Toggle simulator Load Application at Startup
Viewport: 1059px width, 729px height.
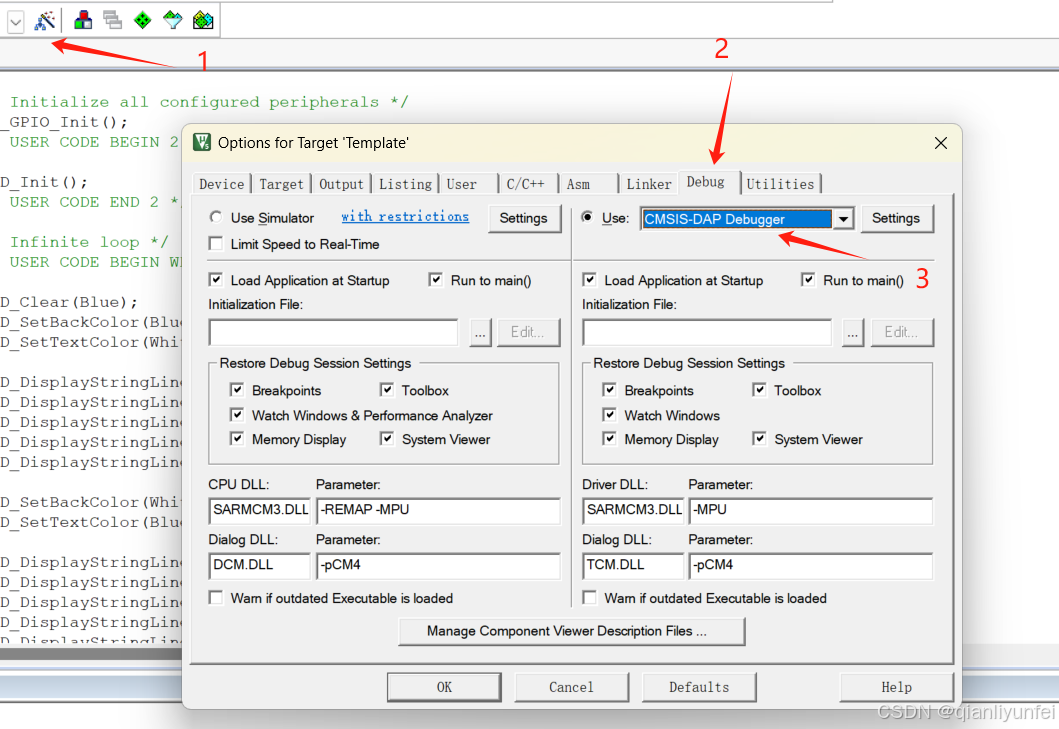tap(216, 279)
